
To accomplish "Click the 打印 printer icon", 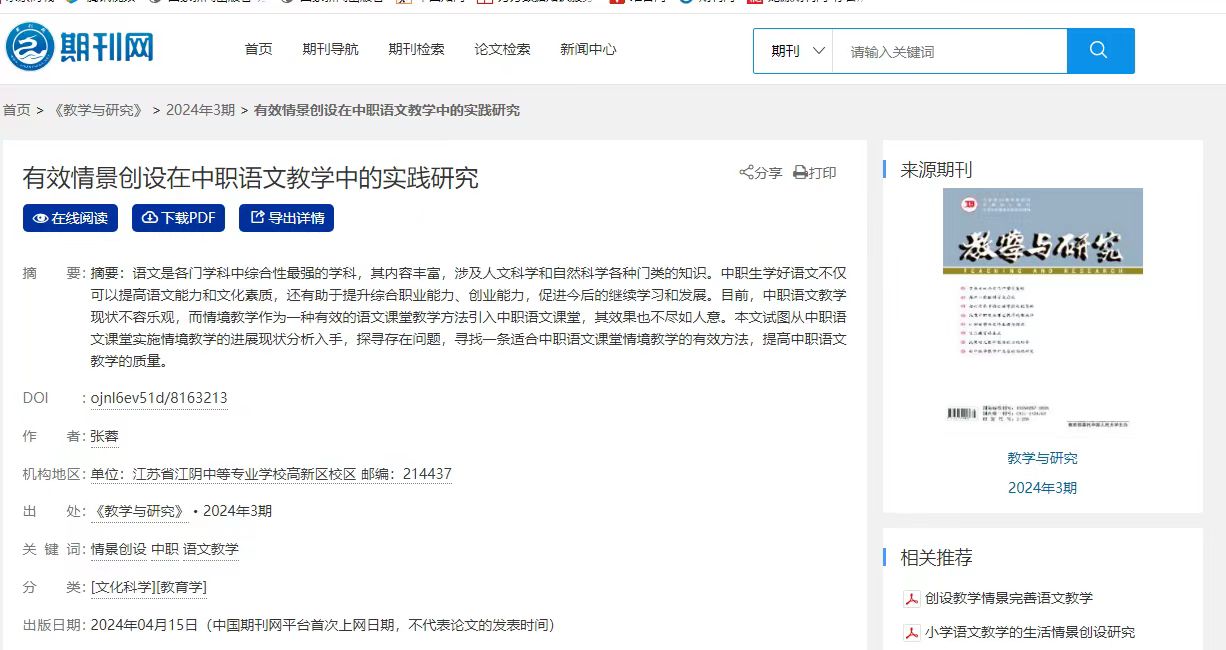I will (x=800, y=173).
